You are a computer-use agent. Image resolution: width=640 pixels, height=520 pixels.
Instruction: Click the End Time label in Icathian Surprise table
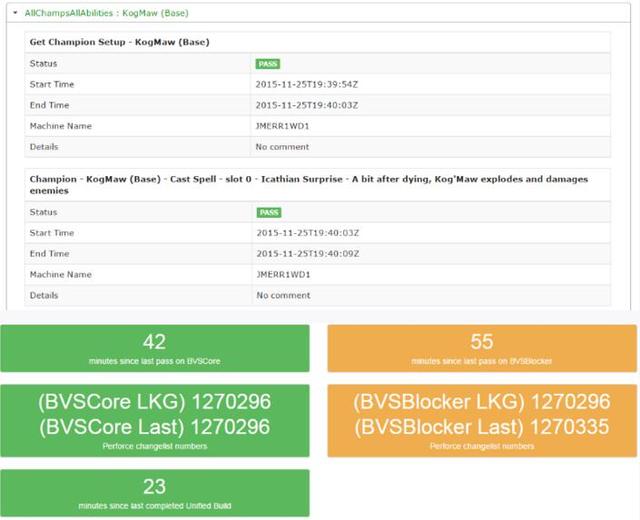49,254
